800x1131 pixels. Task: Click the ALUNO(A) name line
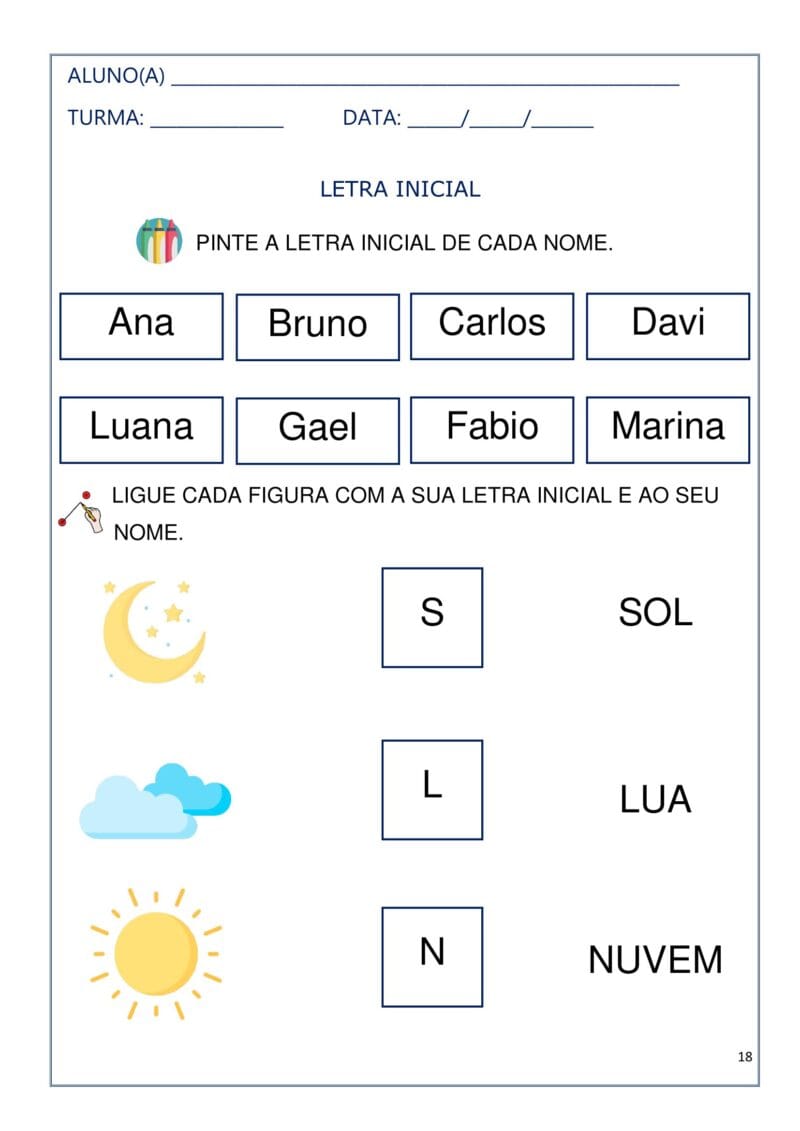[x=426, y=78]
